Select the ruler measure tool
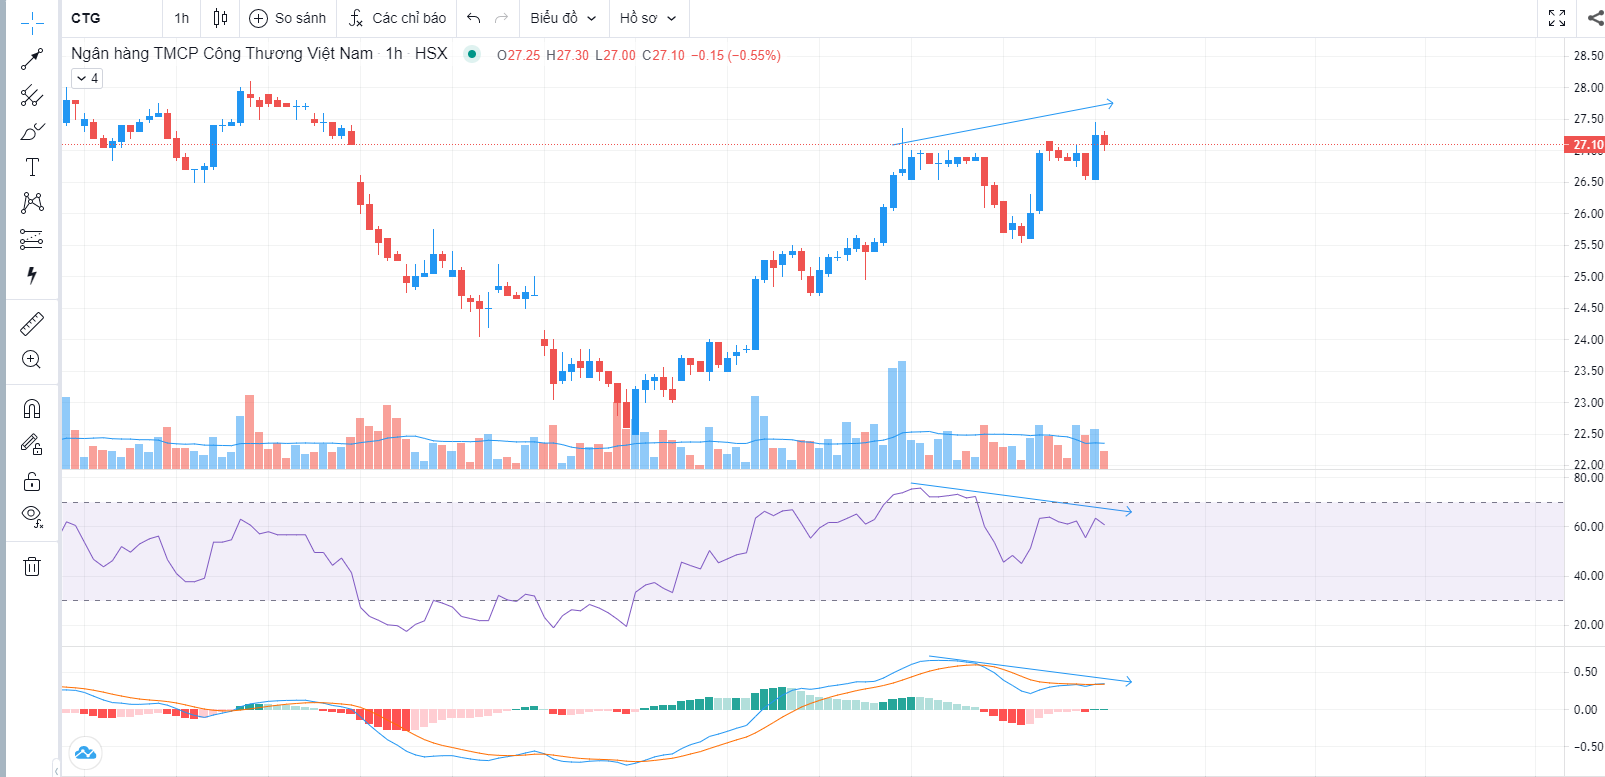 coord(32,324)
